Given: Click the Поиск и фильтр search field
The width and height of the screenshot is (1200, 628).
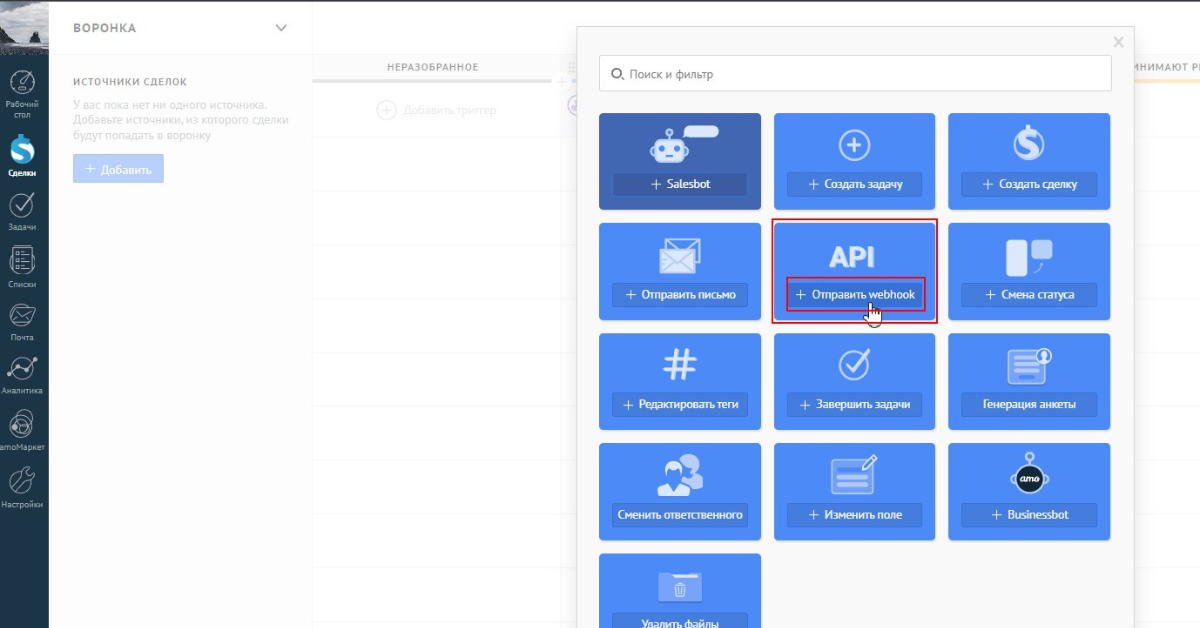Looking at the screenshot, I should click(x=855, y=72).
